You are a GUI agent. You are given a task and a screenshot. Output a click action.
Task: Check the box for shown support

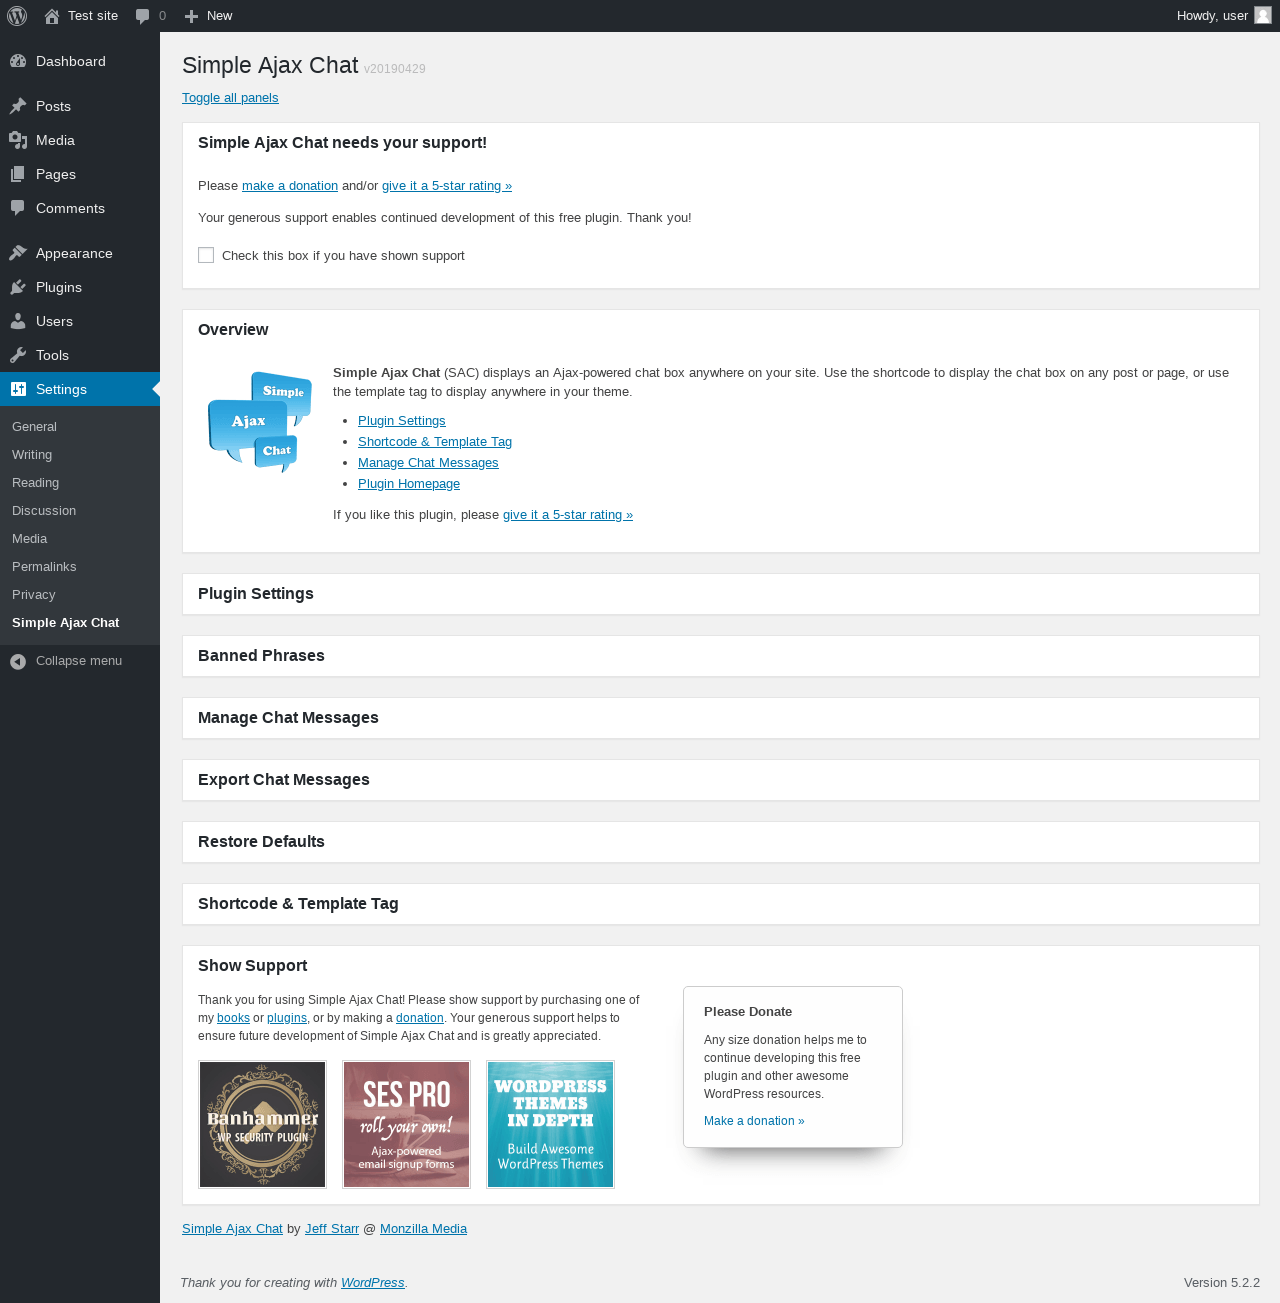(x=206, y=255)
